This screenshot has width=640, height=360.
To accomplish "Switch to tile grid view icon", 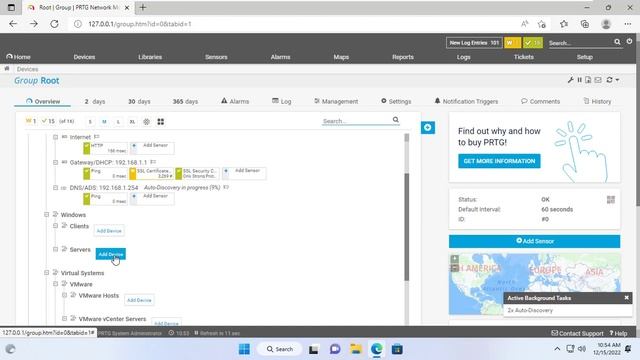I will click(160, 122).
